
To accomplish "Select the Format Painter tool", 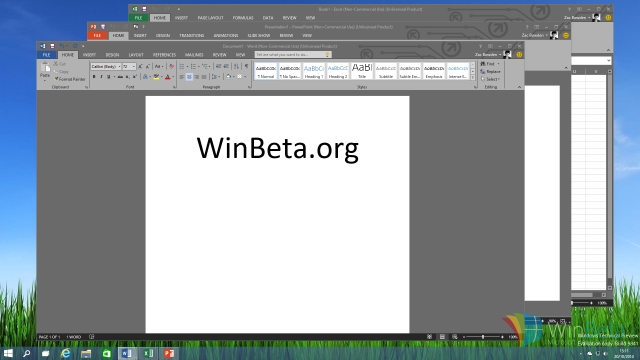I will click(x=70, y=79).
